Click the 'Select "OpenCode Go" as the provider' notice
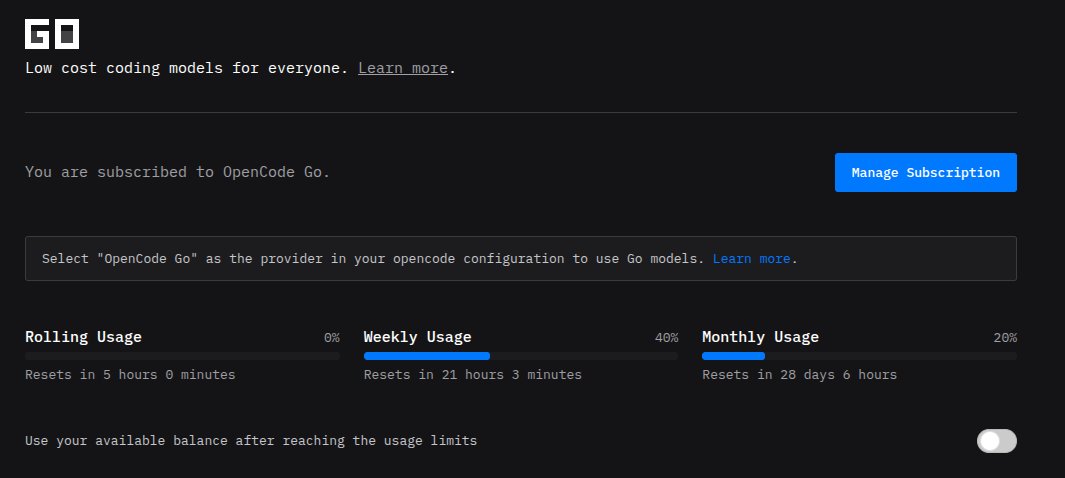This screenshot has height=478, width=1065. pos(520,259)
